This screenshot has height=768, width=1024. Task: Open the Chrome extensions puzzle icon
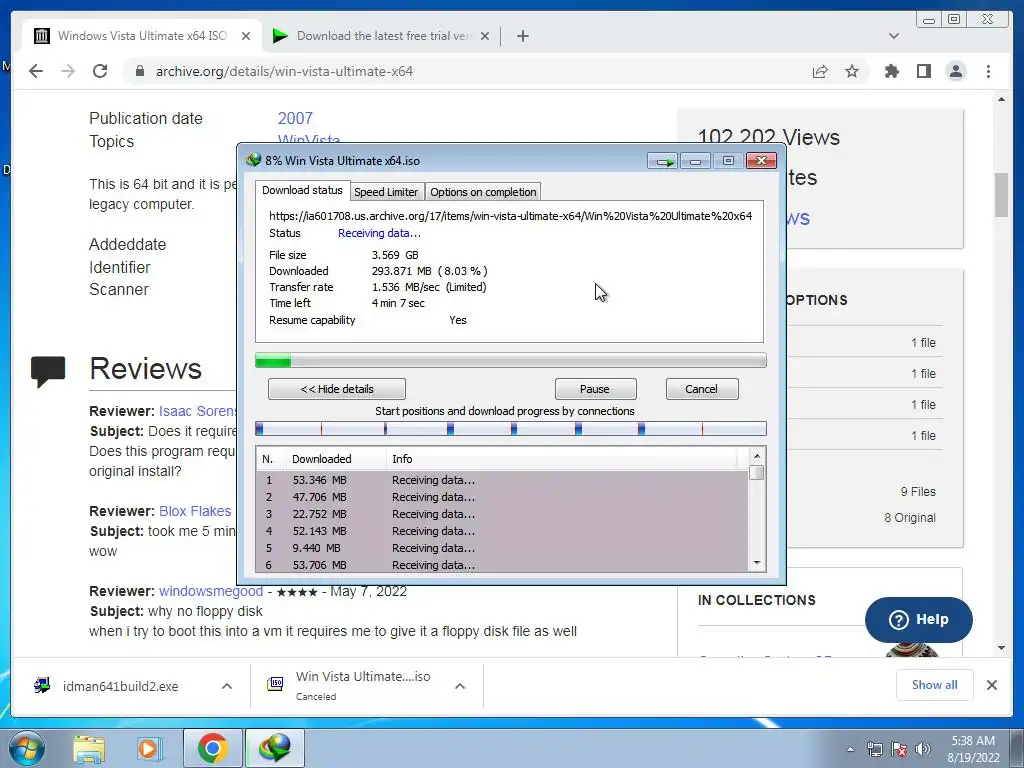(x=891, y=71)
